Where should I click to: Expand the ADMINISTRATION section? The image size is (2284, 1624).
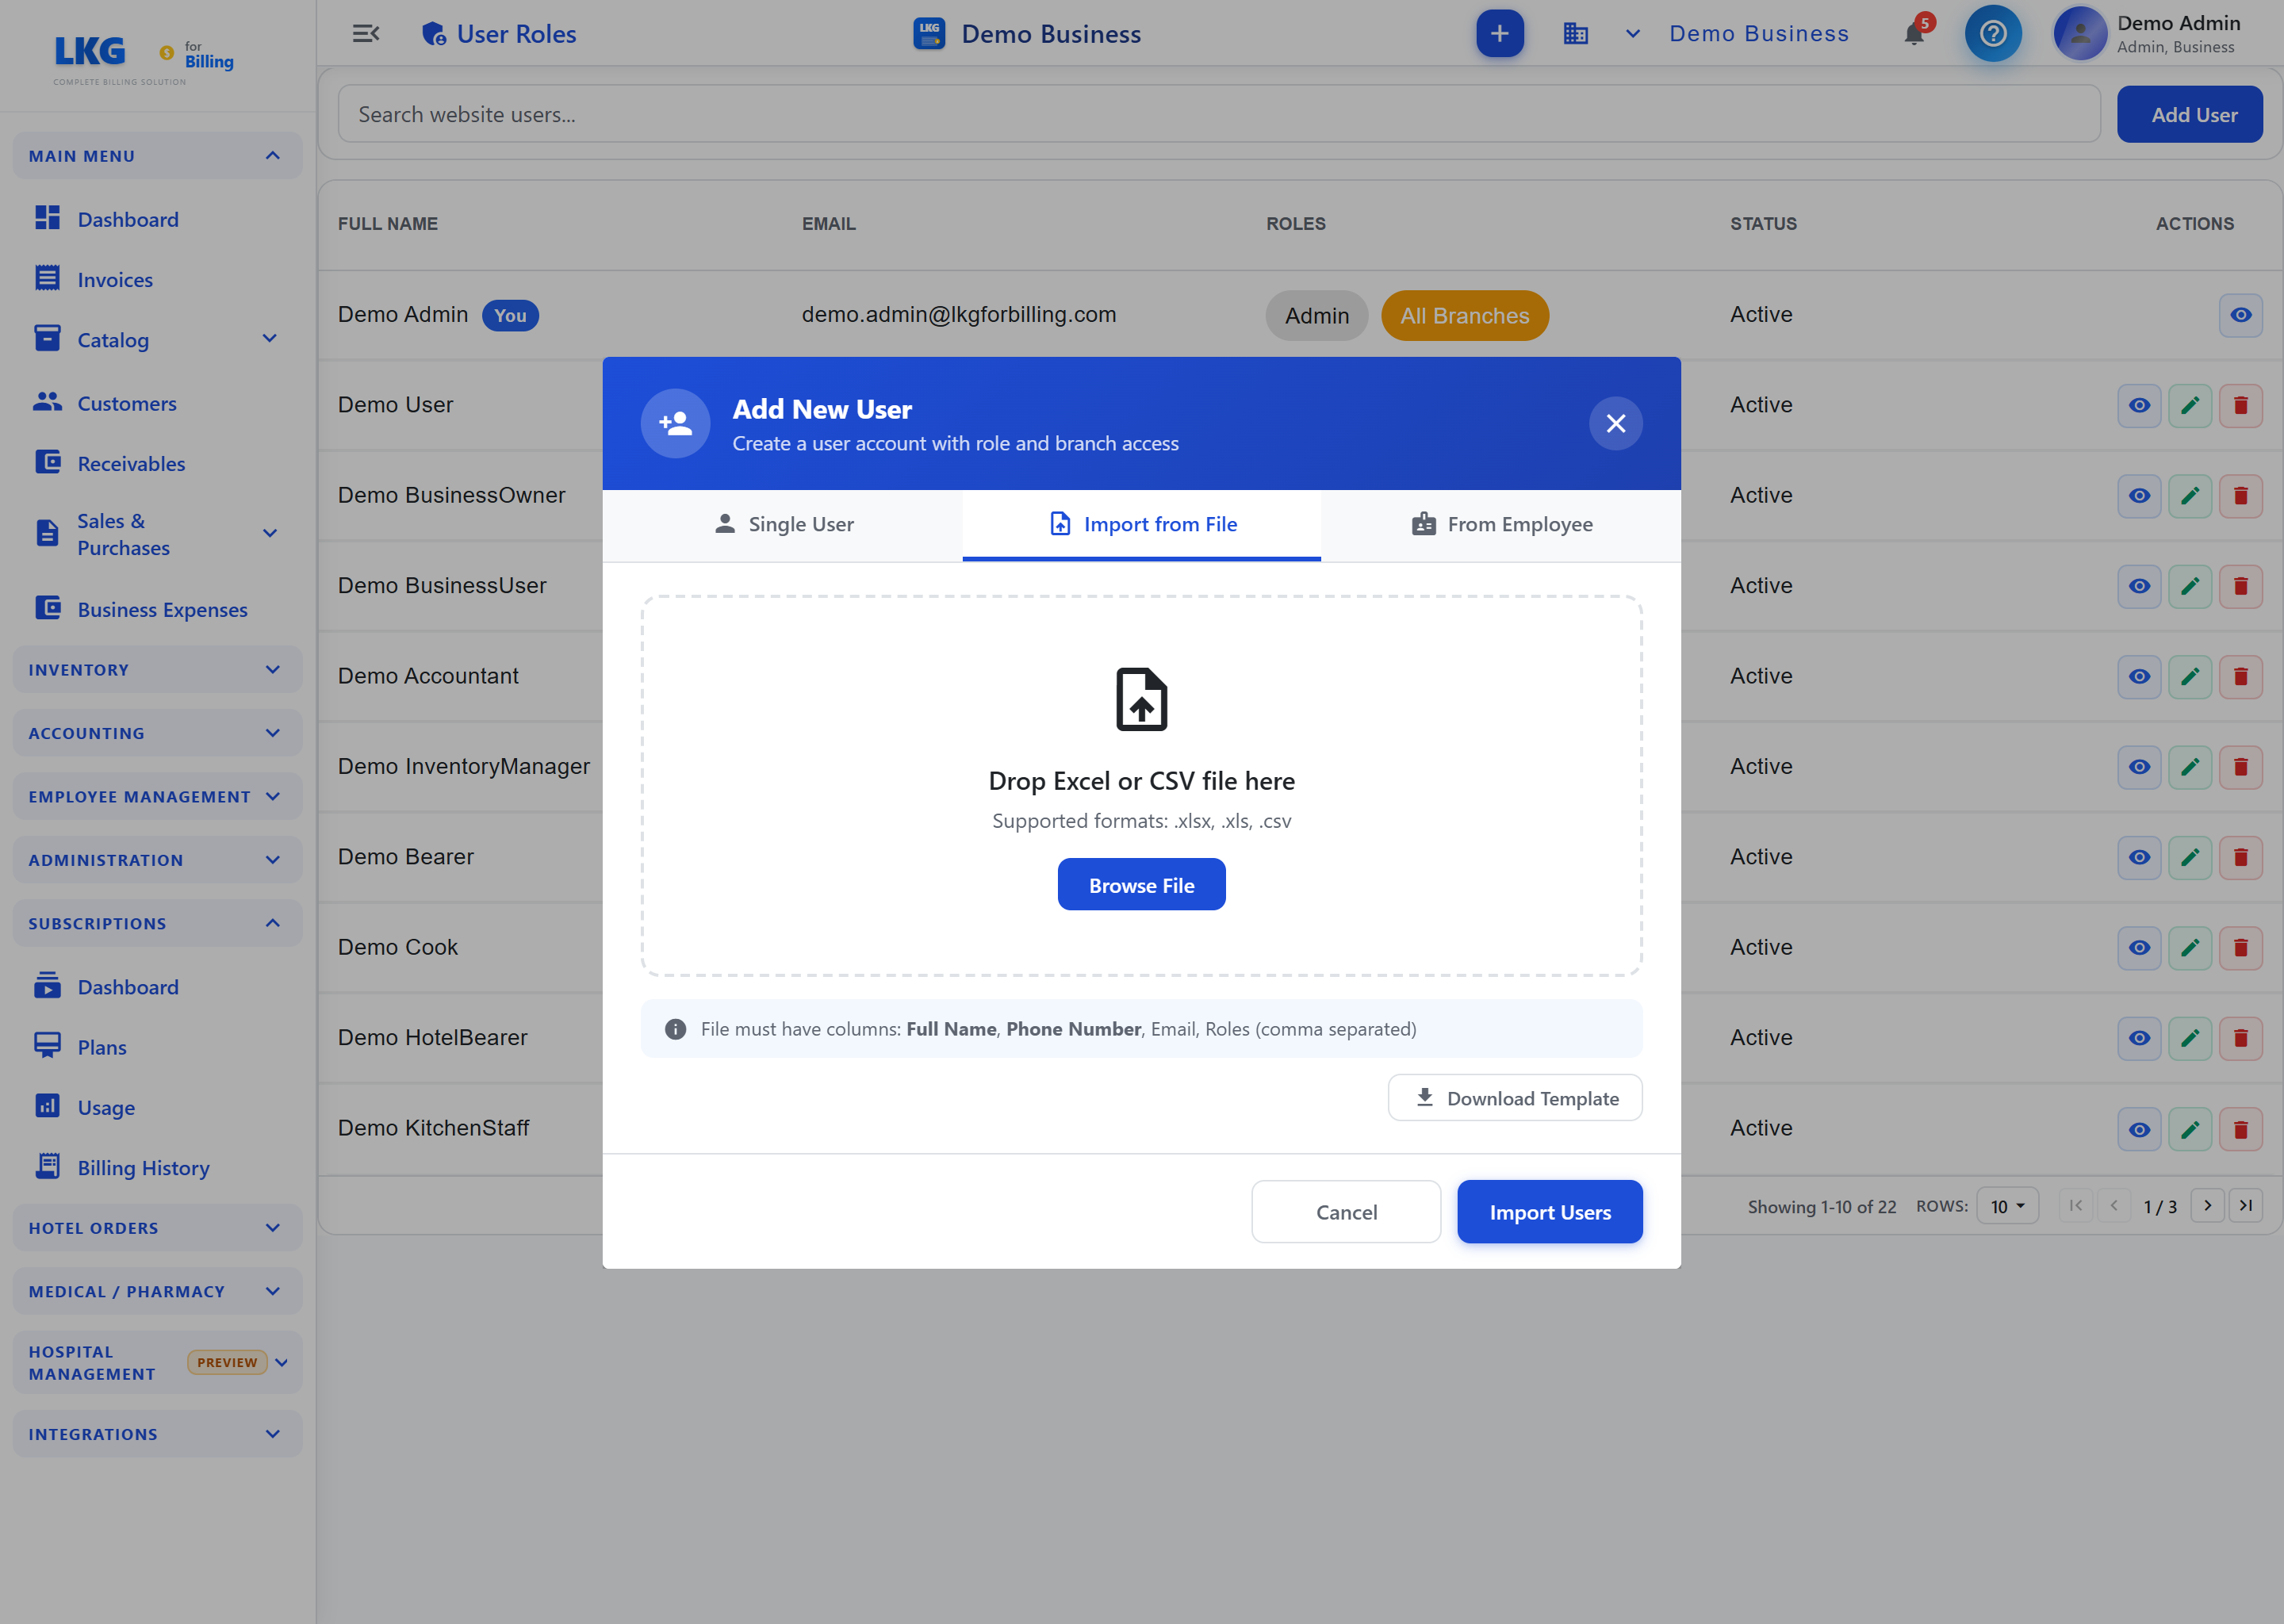click(157, 860)
